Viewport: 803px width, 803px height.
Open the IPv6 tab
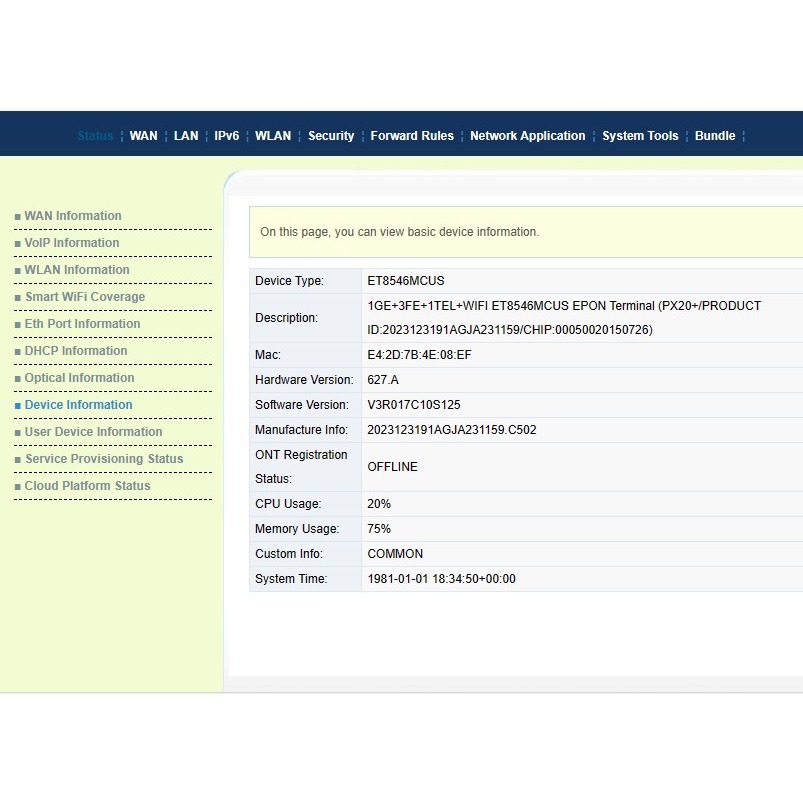coord(227,136)
